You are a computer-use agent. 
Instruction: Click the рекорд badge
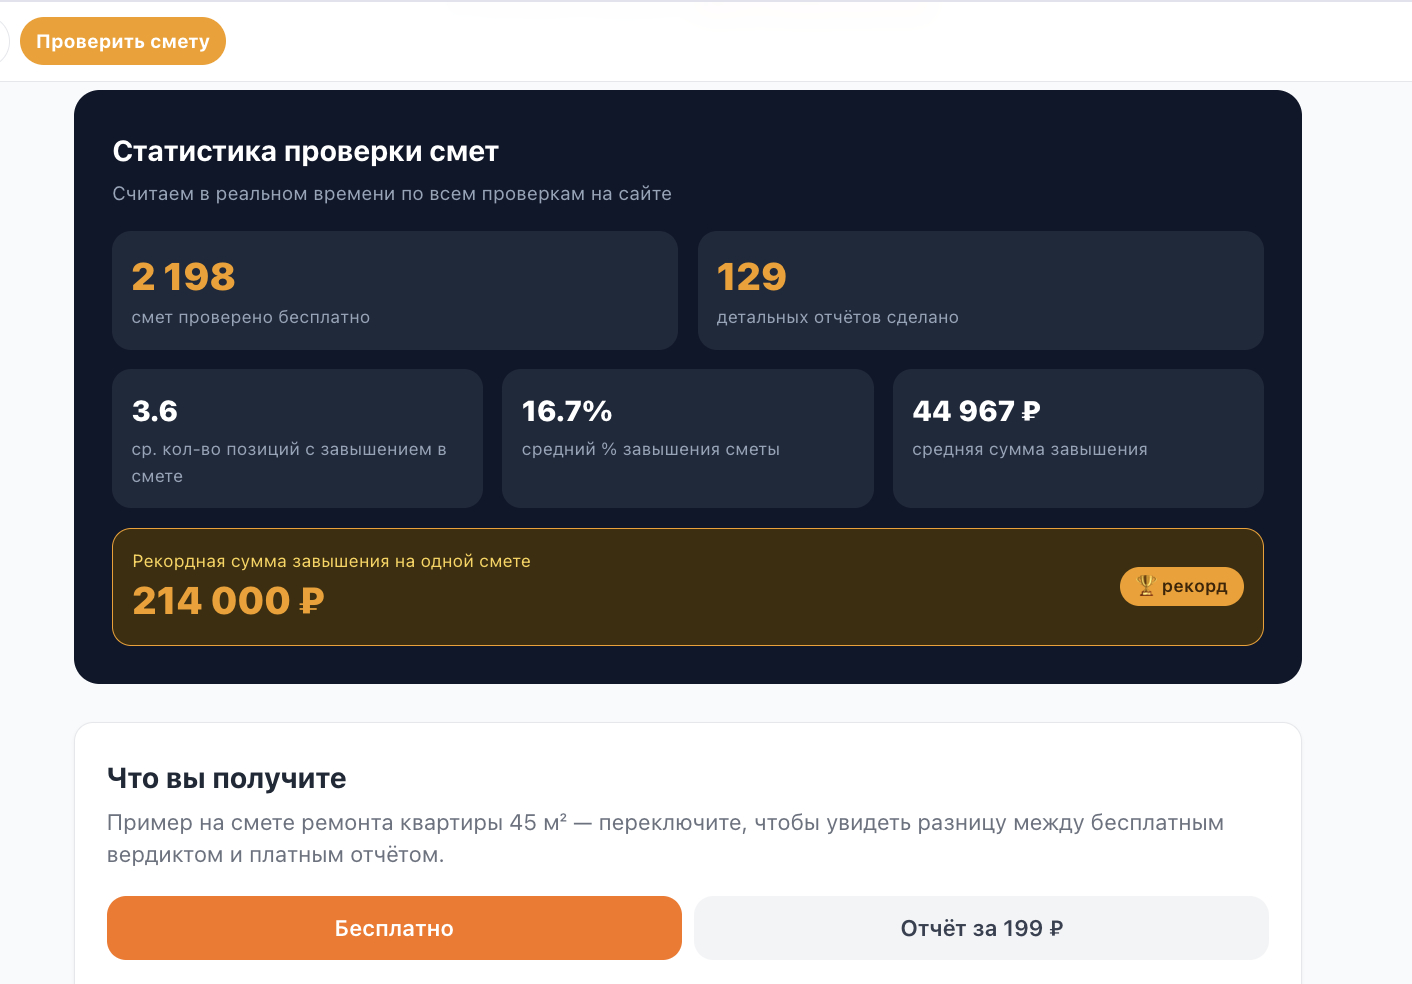pyautogui.click(x=1182, y=586)
